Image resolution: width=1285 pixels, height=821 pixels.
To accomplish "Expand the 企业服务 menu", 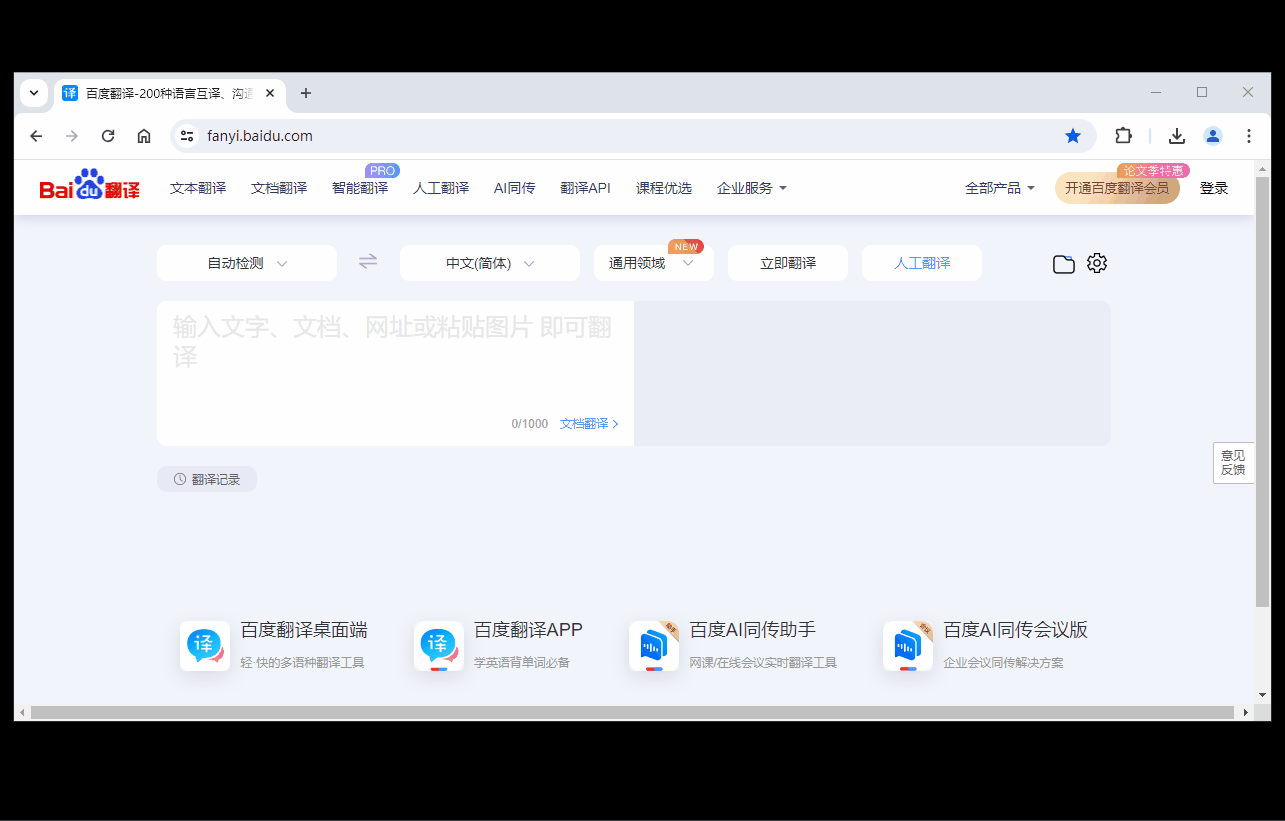I will point(752,188).
